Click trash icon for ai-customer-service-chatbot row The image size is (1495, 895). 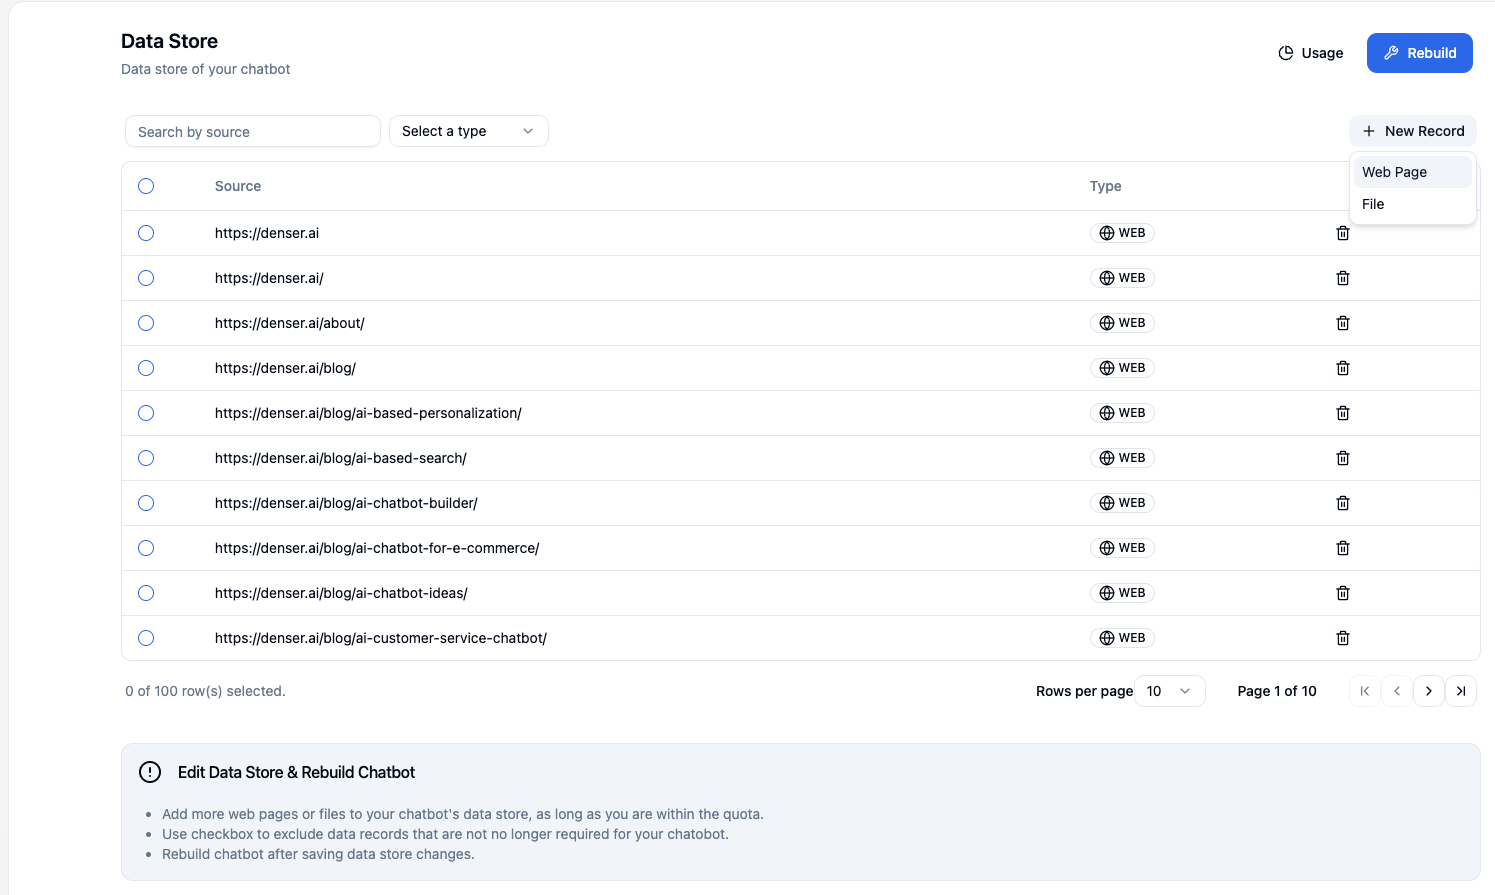pyautogui.click(x=1343, y=638)
